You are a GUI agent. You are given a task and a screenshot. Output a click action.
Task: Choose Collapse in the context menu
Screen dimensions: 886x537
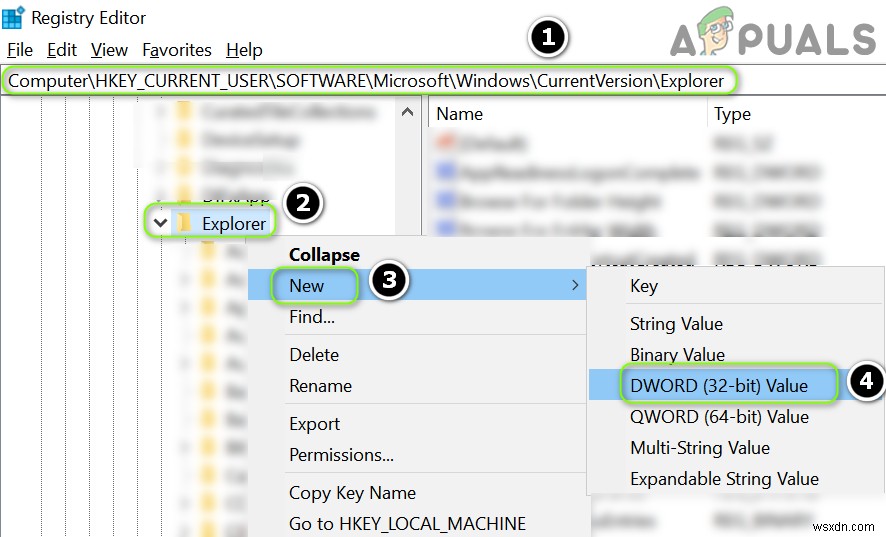(x=324, y=254)
